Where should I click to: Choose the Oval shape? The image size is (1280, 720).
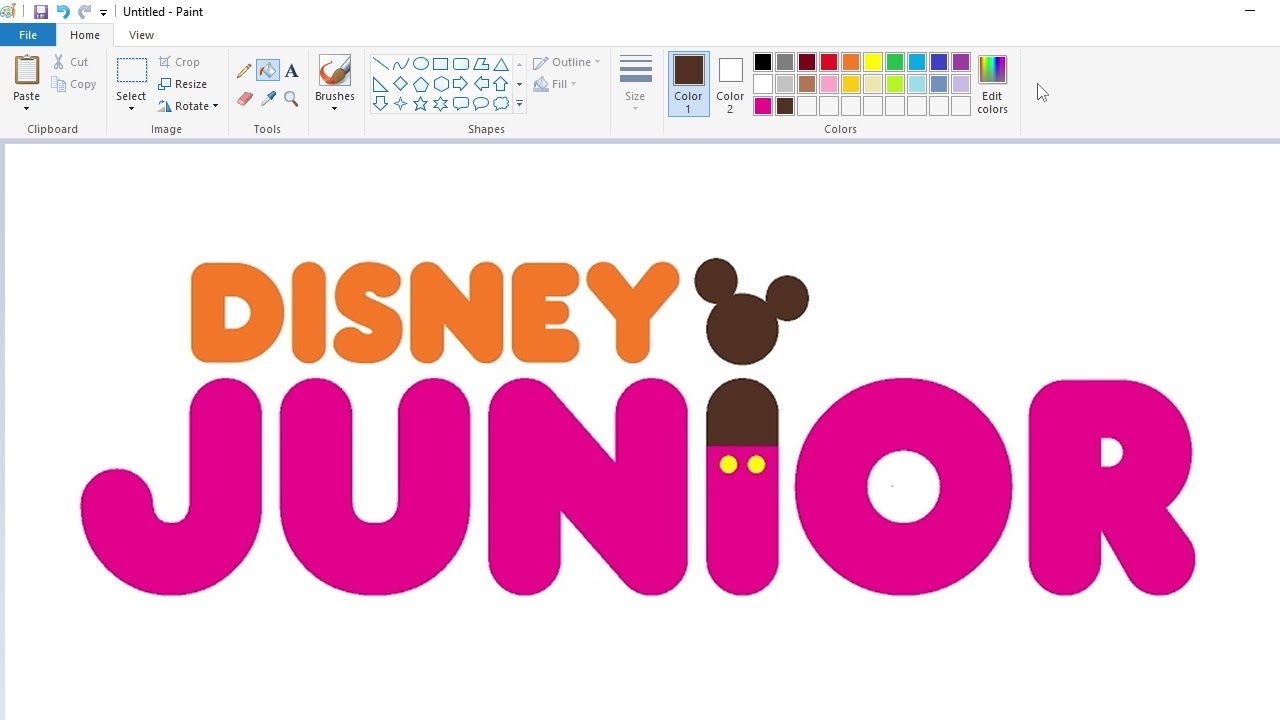tap(420, 64)
